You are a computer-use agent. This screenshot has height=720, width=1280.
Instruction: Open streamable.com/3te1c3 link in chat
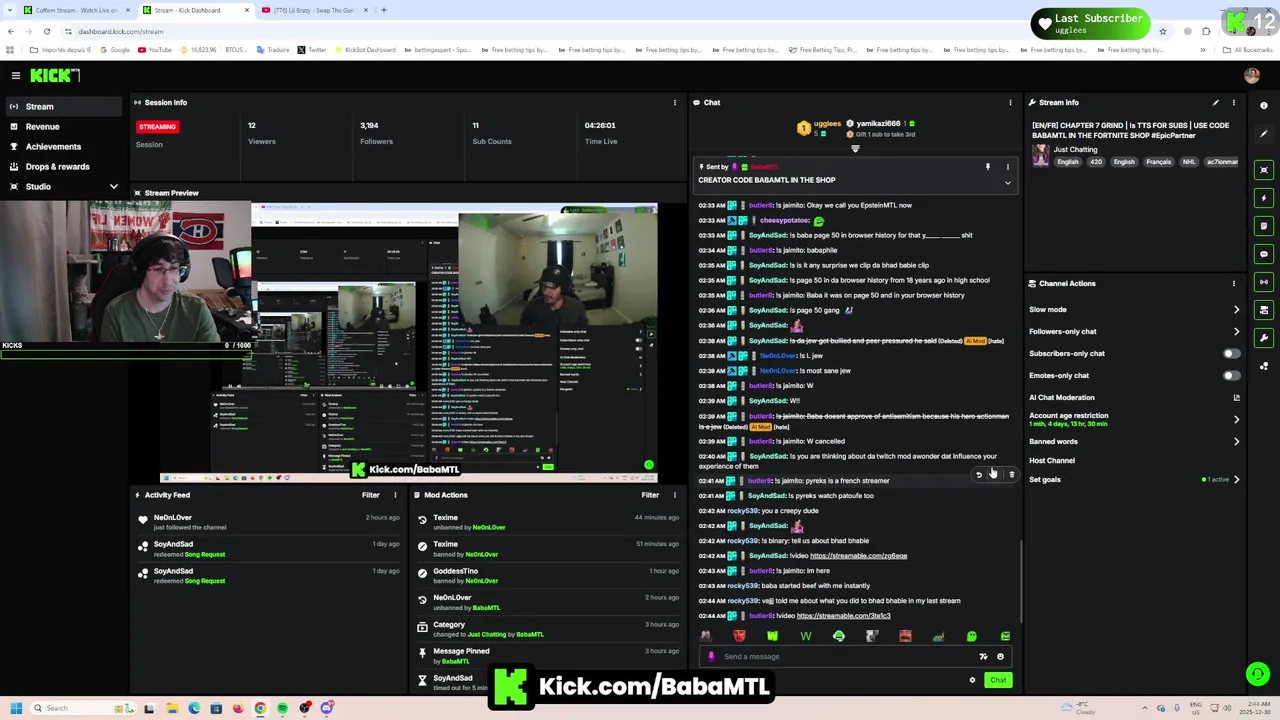coord(843,616)
